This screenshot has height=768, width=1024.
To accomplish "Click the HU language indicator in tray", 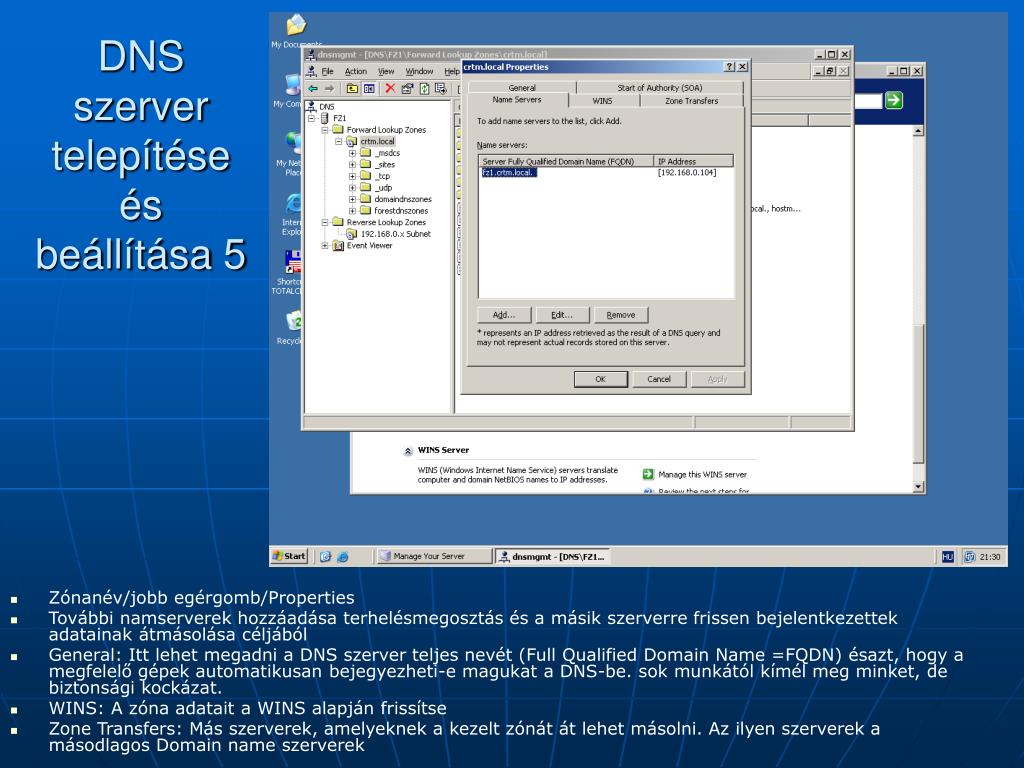I will click(x=948, y=556).
